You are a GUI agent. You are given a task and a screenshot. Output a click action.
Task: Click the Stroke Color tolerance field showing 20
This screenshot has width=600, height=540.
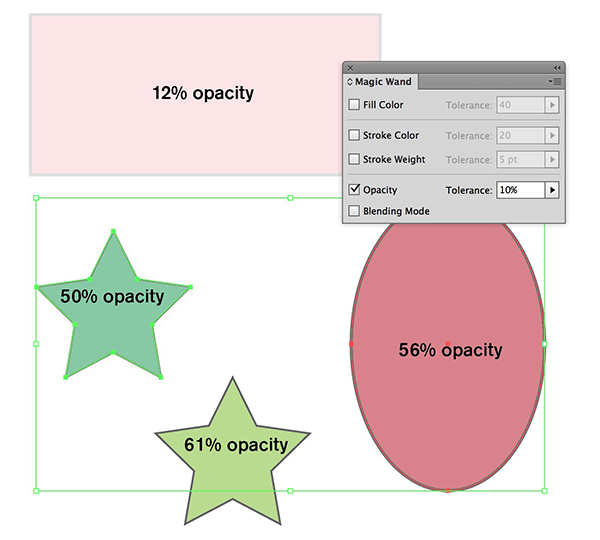pyautogui.click(x=521, y=135)
